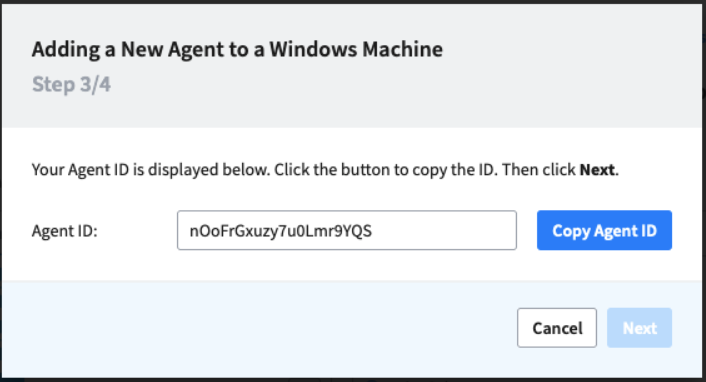This screenshot has height=382, width=706.
Task: Click the Agent ID: field label
Action: click(64, 231)
